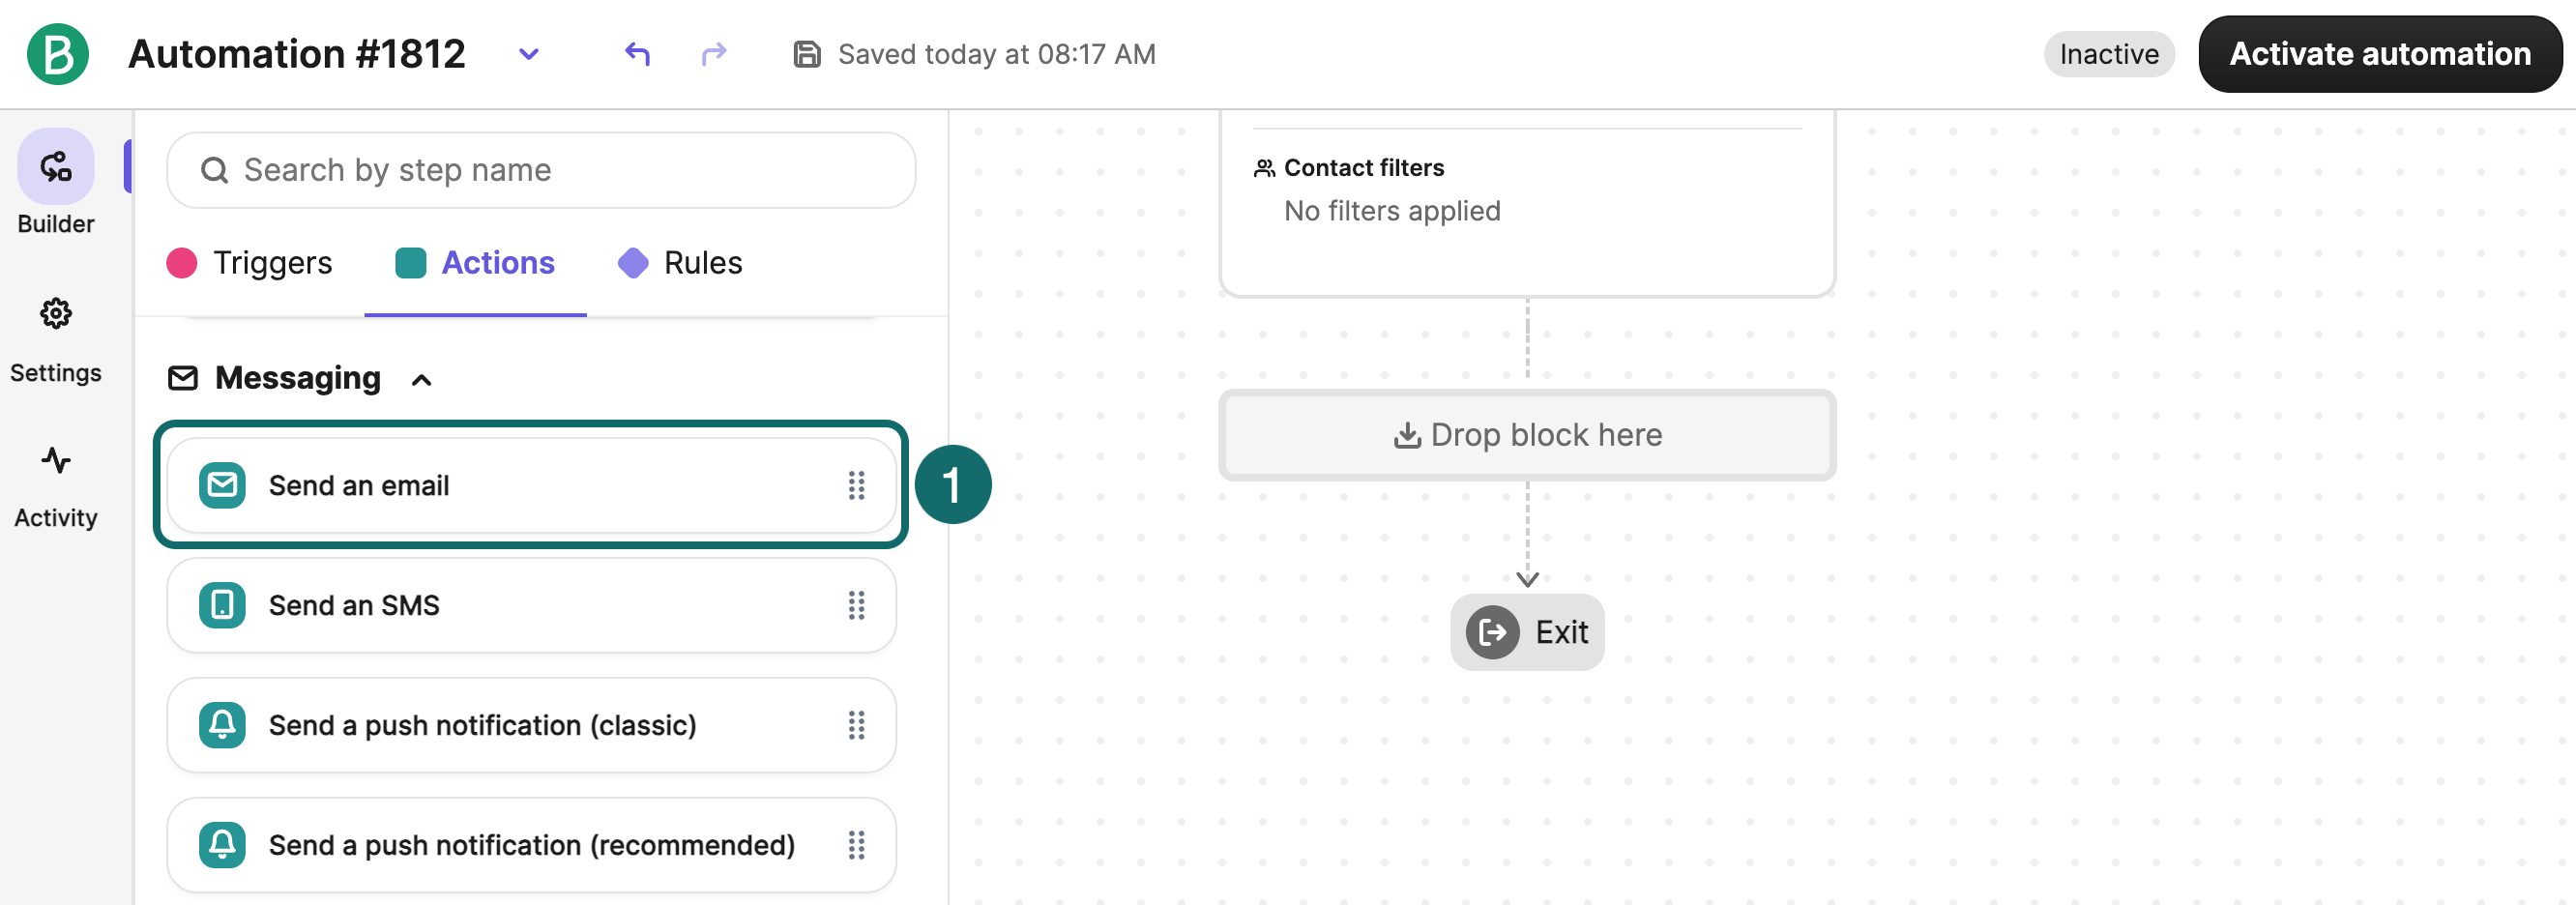Collapse the Messaging section
The height and width of the screenshot is (905, 2576).
tap(422, 380)
